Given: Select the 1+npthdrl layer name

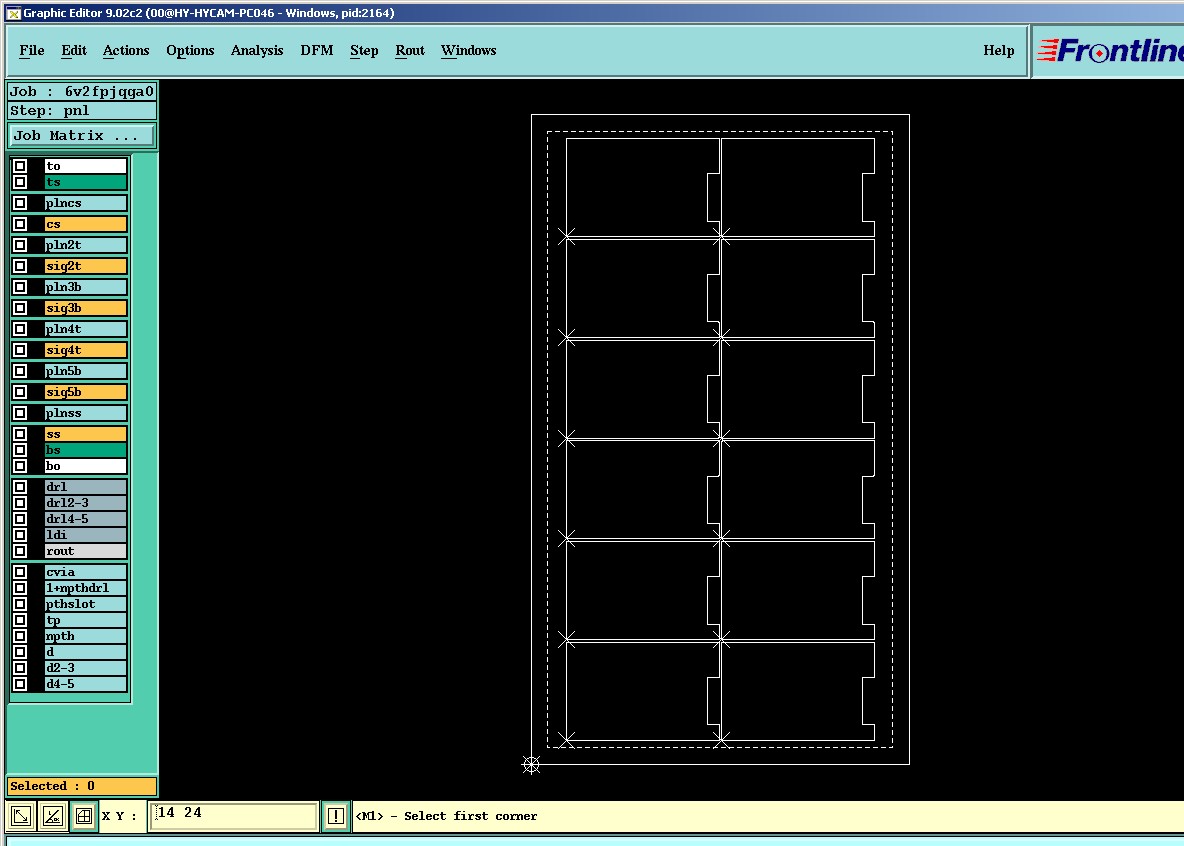Looking at the screenshot, I should pyautogui.click(x=85, y=588).
